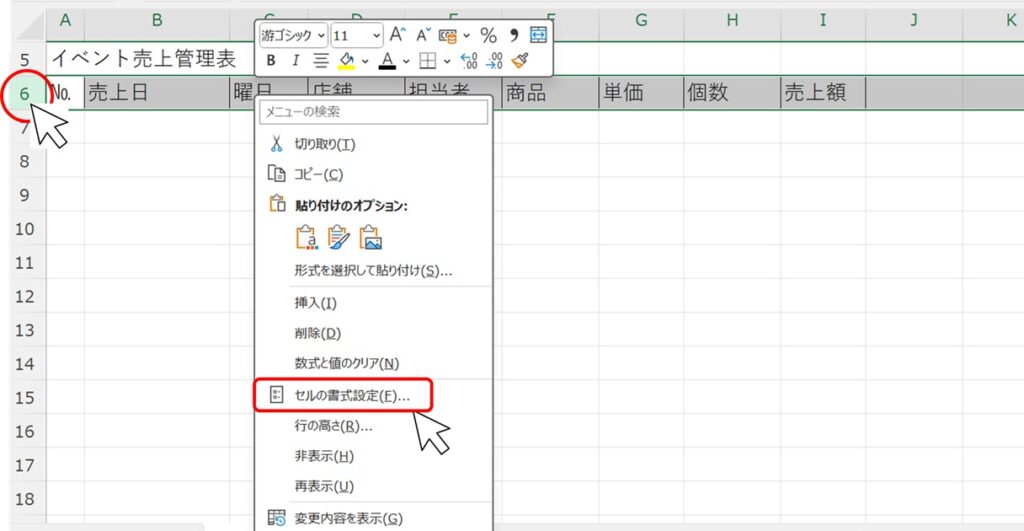Select the Format Painter brush icon
Screen dimensions: 1024x531
pyautogui.click(x=520, y=61)
